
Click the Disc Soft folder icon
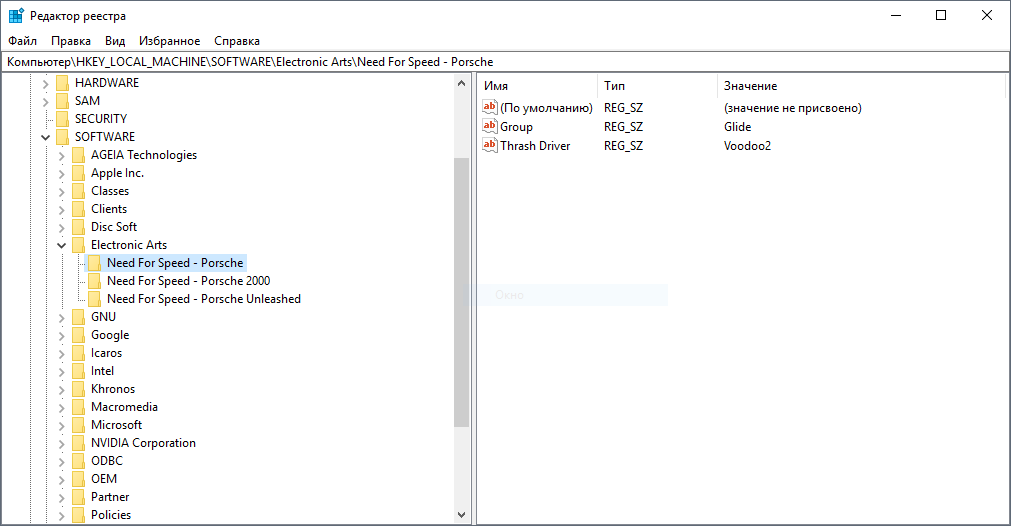79,227
